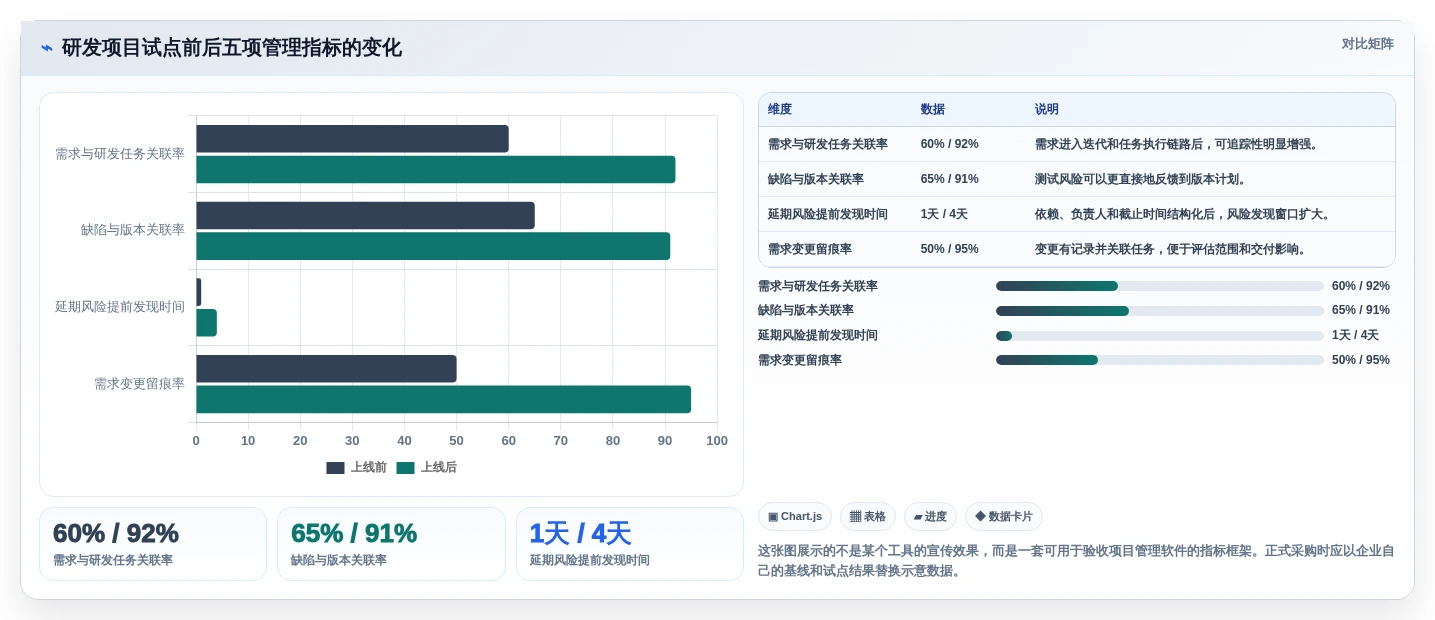Image resolution: width=1435 pixels, height=620 pixels.
Task: Click chart axis label 延期风险提前发现时间
Action: pos(120,307)
